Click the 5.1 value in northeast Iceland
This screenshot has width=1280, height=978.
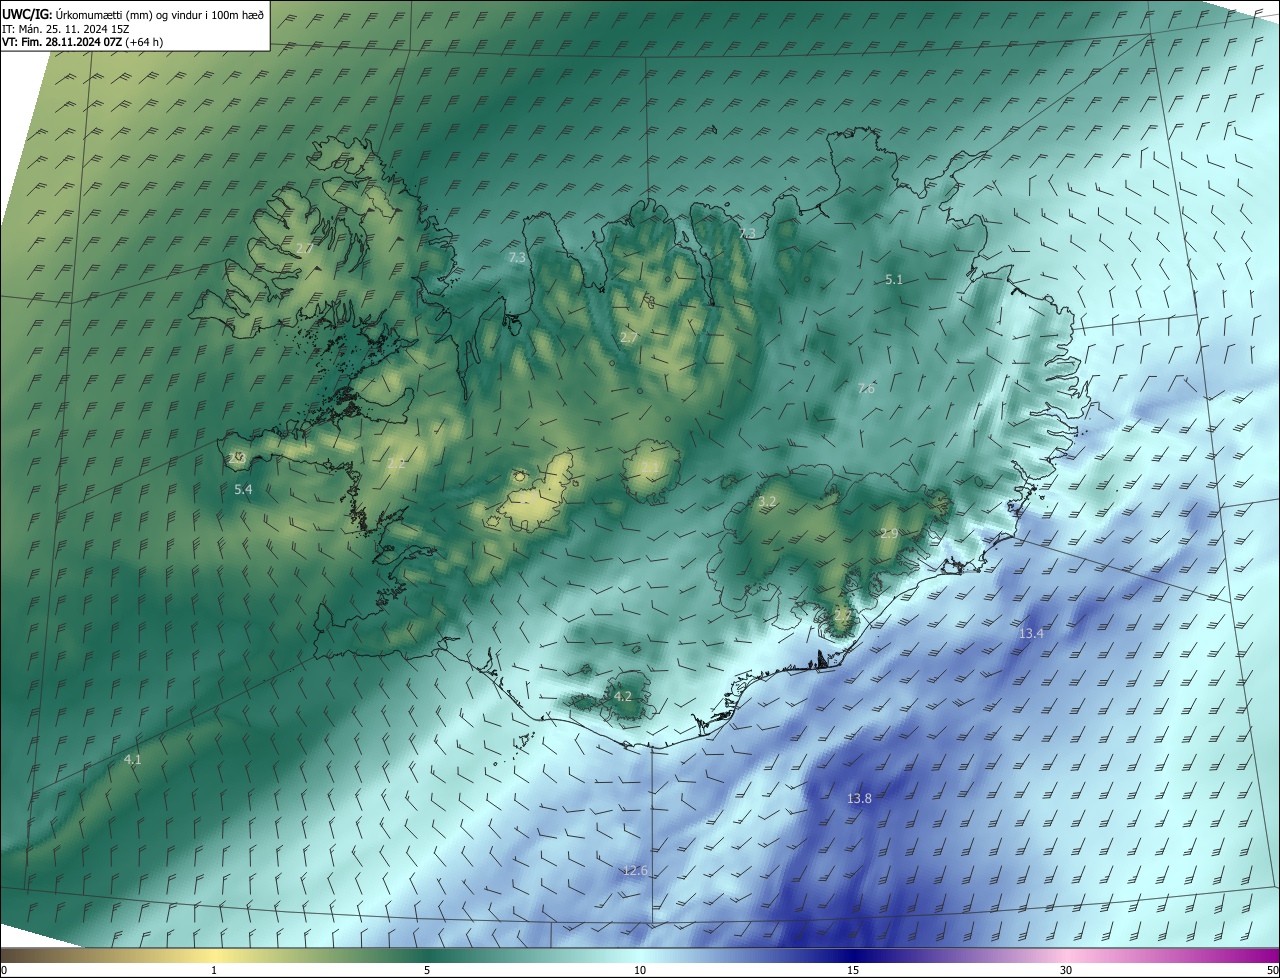894,280
